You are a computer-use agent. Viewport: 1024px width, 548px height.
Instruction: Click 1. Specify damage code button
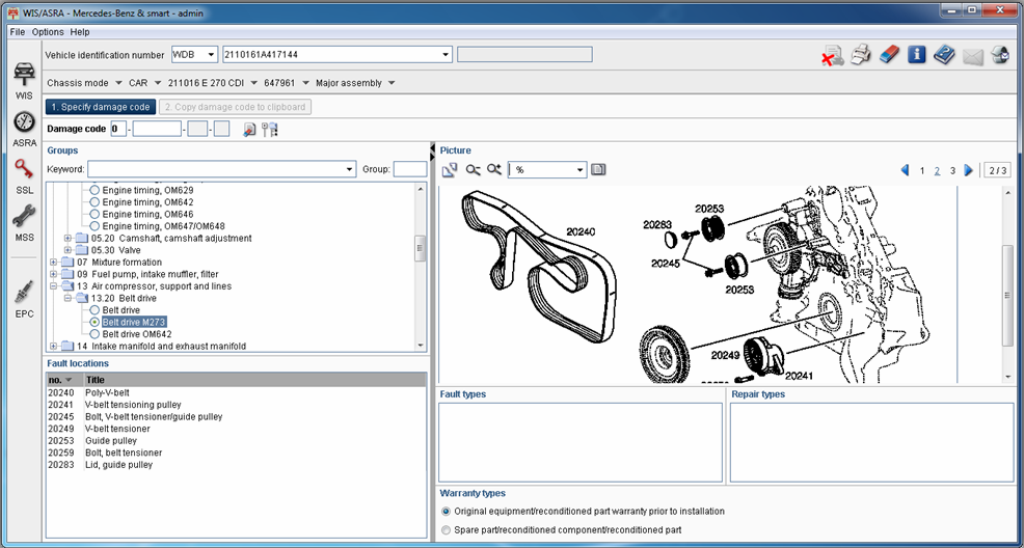pyautogui.click(x=101, y=107)
